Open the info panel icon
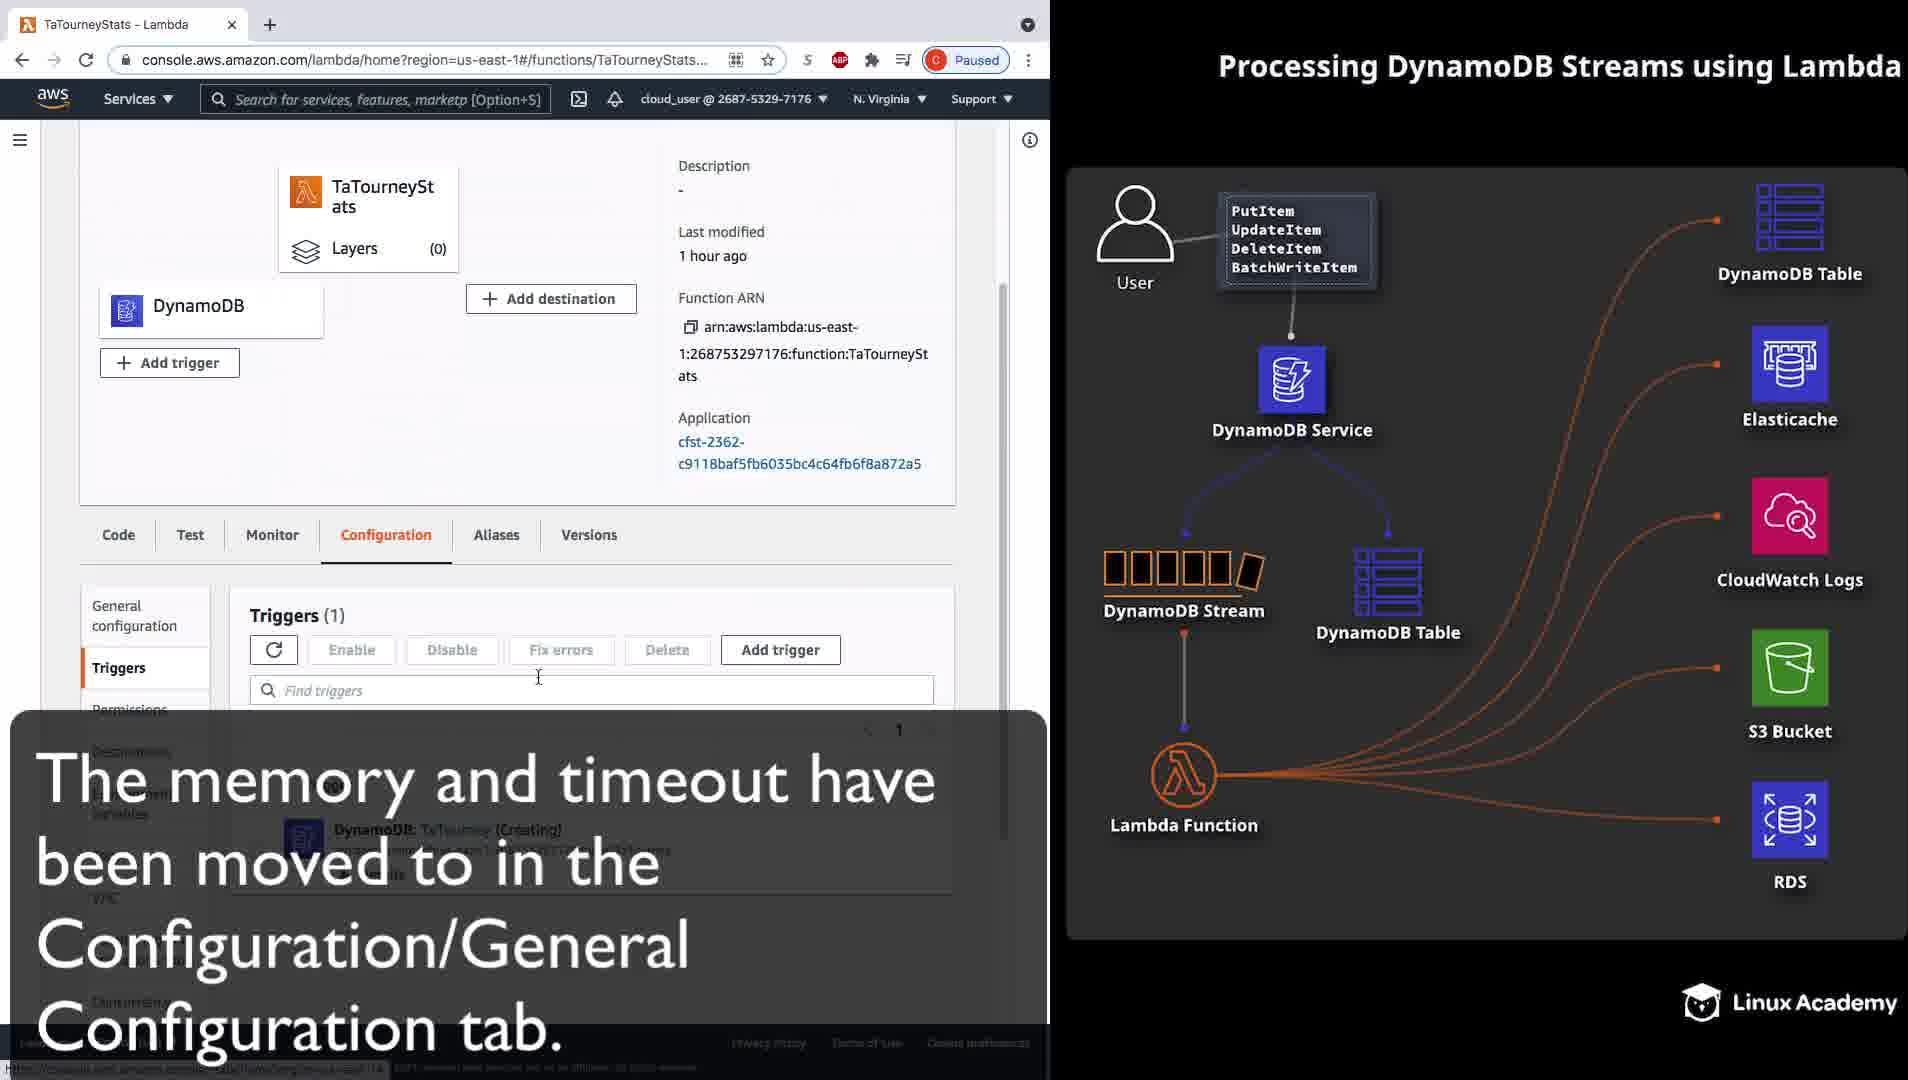Image resolution: width=1908 pixels, height=1080 pixels. point(1030,140)
